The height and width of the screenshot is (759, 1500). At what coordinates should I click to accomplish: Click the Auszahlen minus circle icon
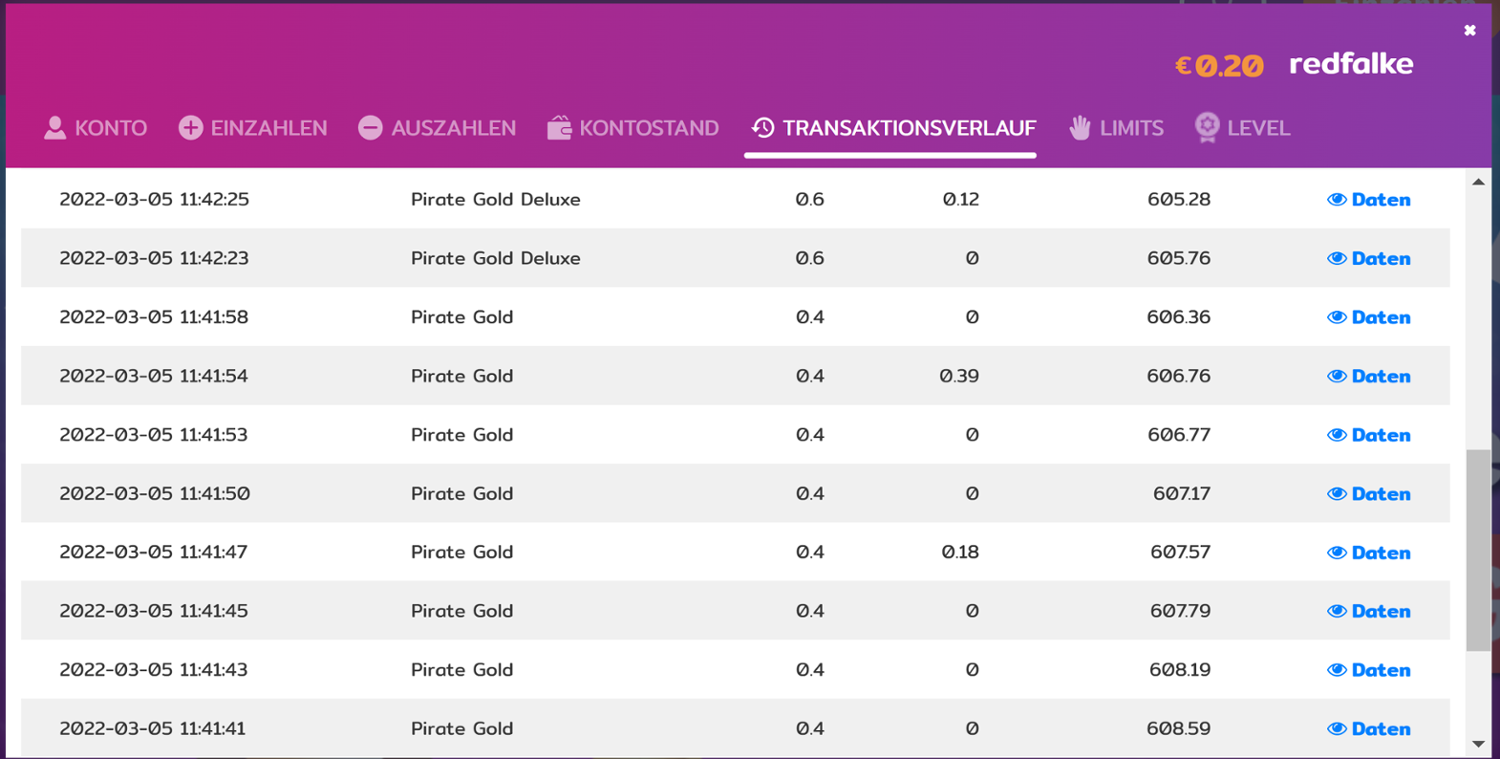(371, 128)
